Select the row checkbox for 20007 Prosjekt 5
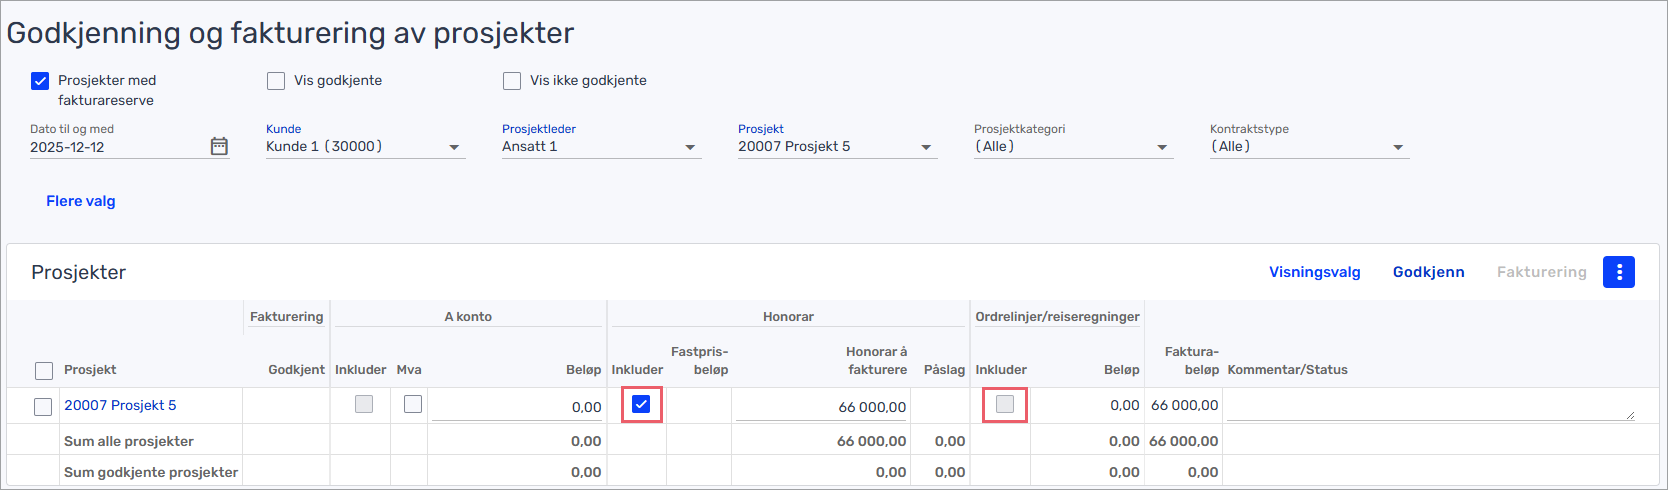 pos(43,406)
